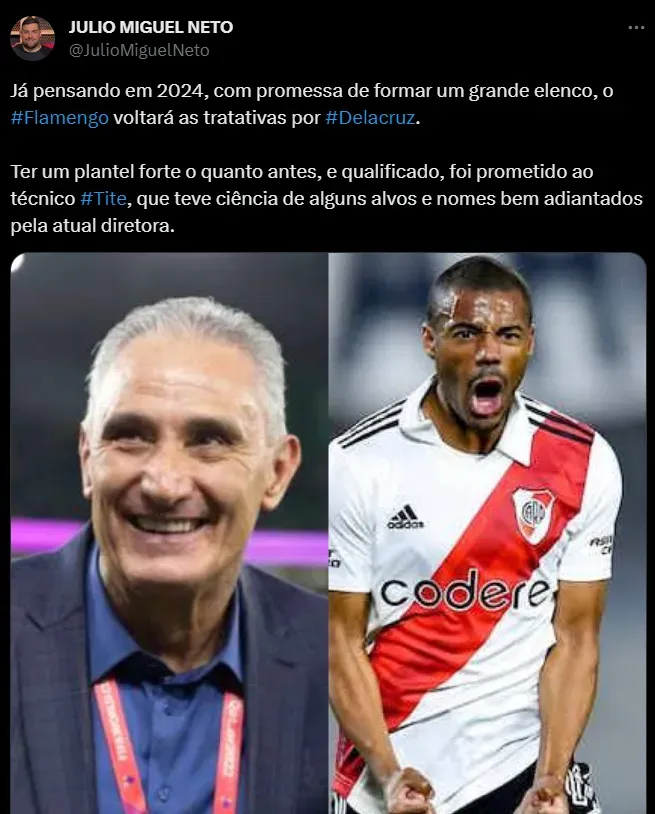Image resolution: width=655 pixels, height=814 pixels.
Task: Select the #Tite hashtag
Action: pos(103,199)
